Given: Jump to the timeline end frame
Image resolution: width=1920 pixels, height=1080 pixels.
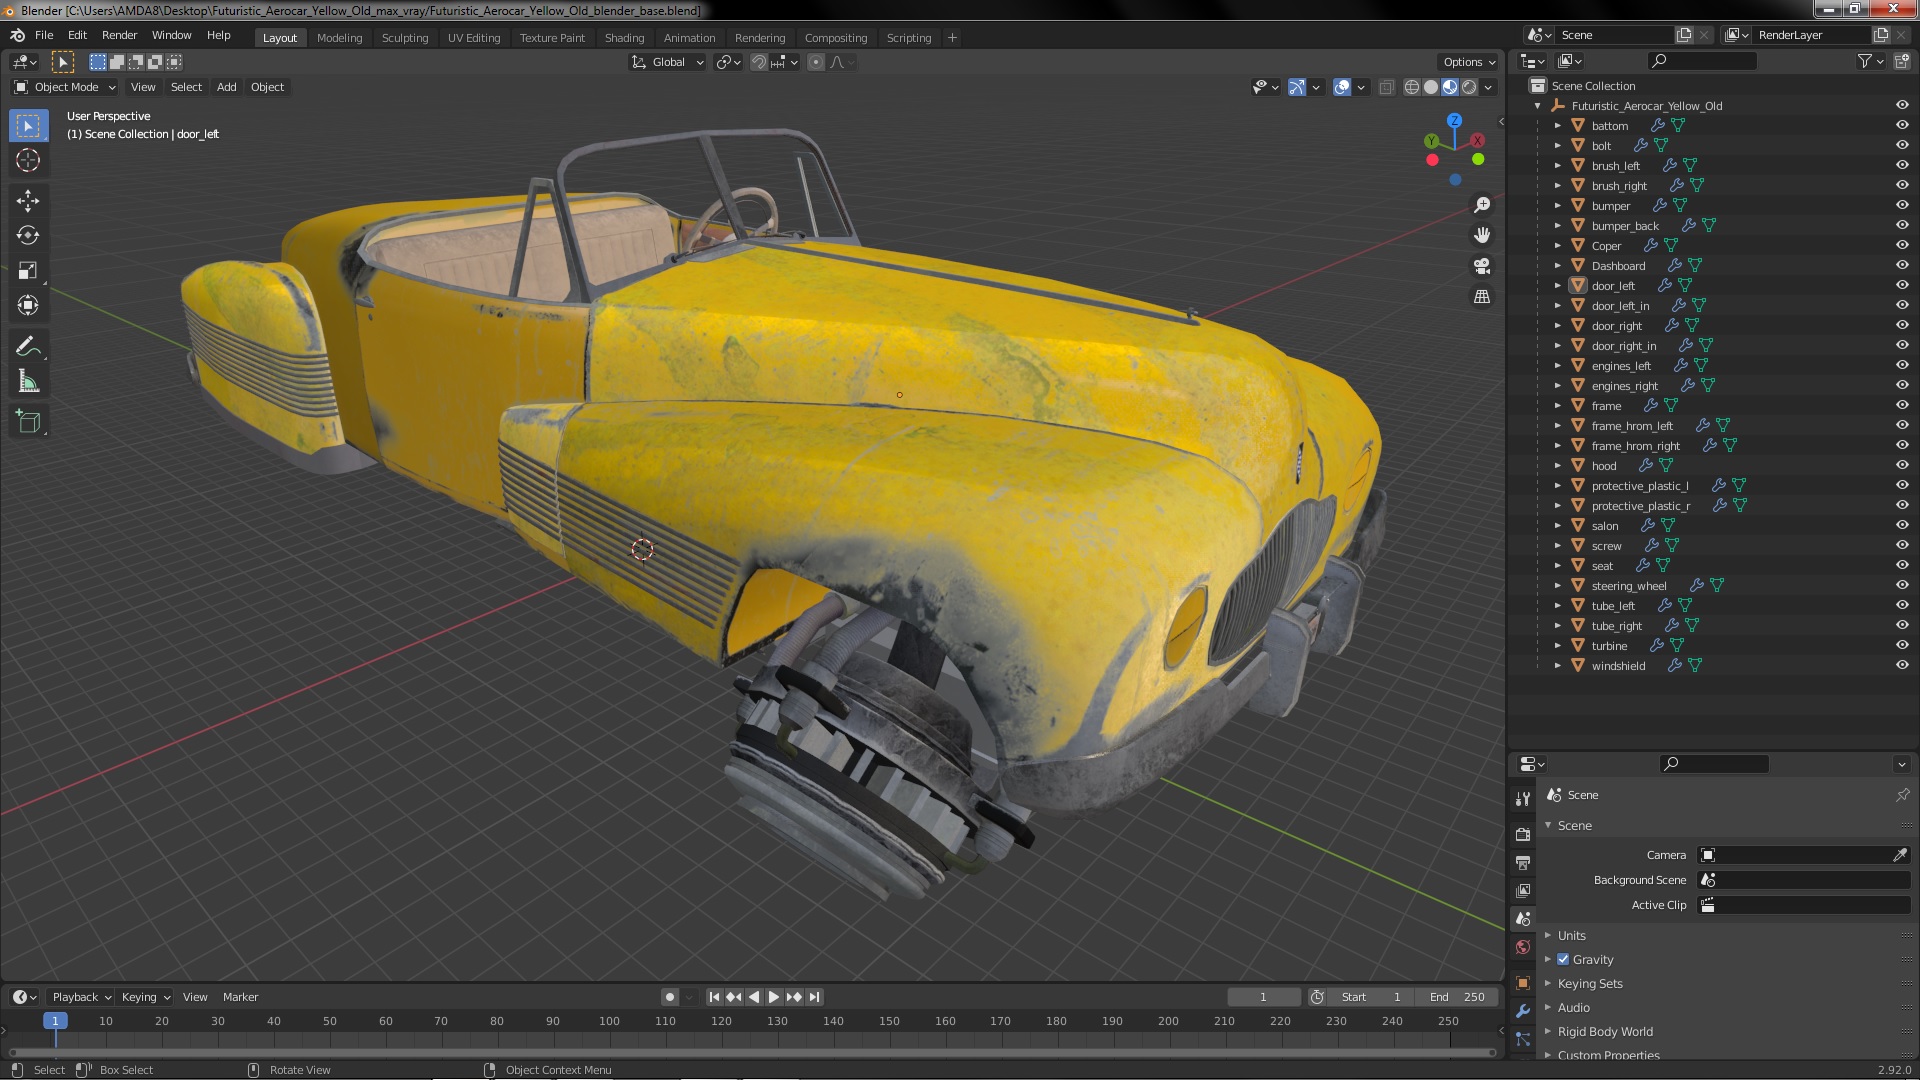Looking at the screenshot, I should coord(815,997).
